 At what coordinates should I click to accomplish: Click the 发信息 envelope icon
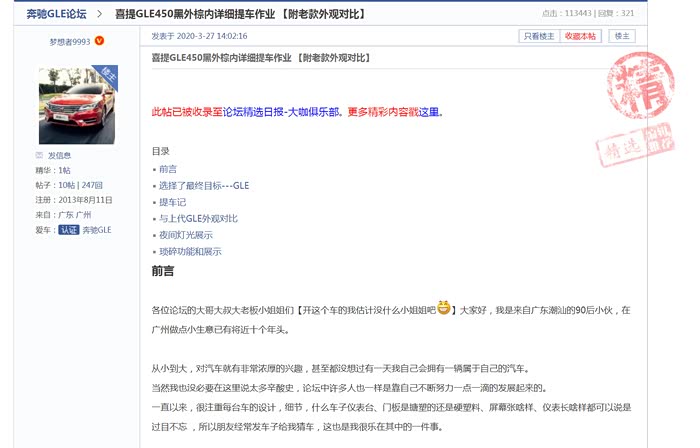pos(40,155)
